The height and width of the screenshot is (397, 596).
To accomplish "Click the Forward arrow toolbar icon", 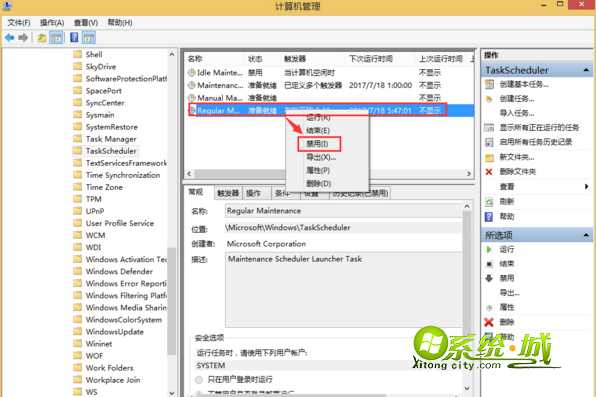I will [x=23, y=38].
